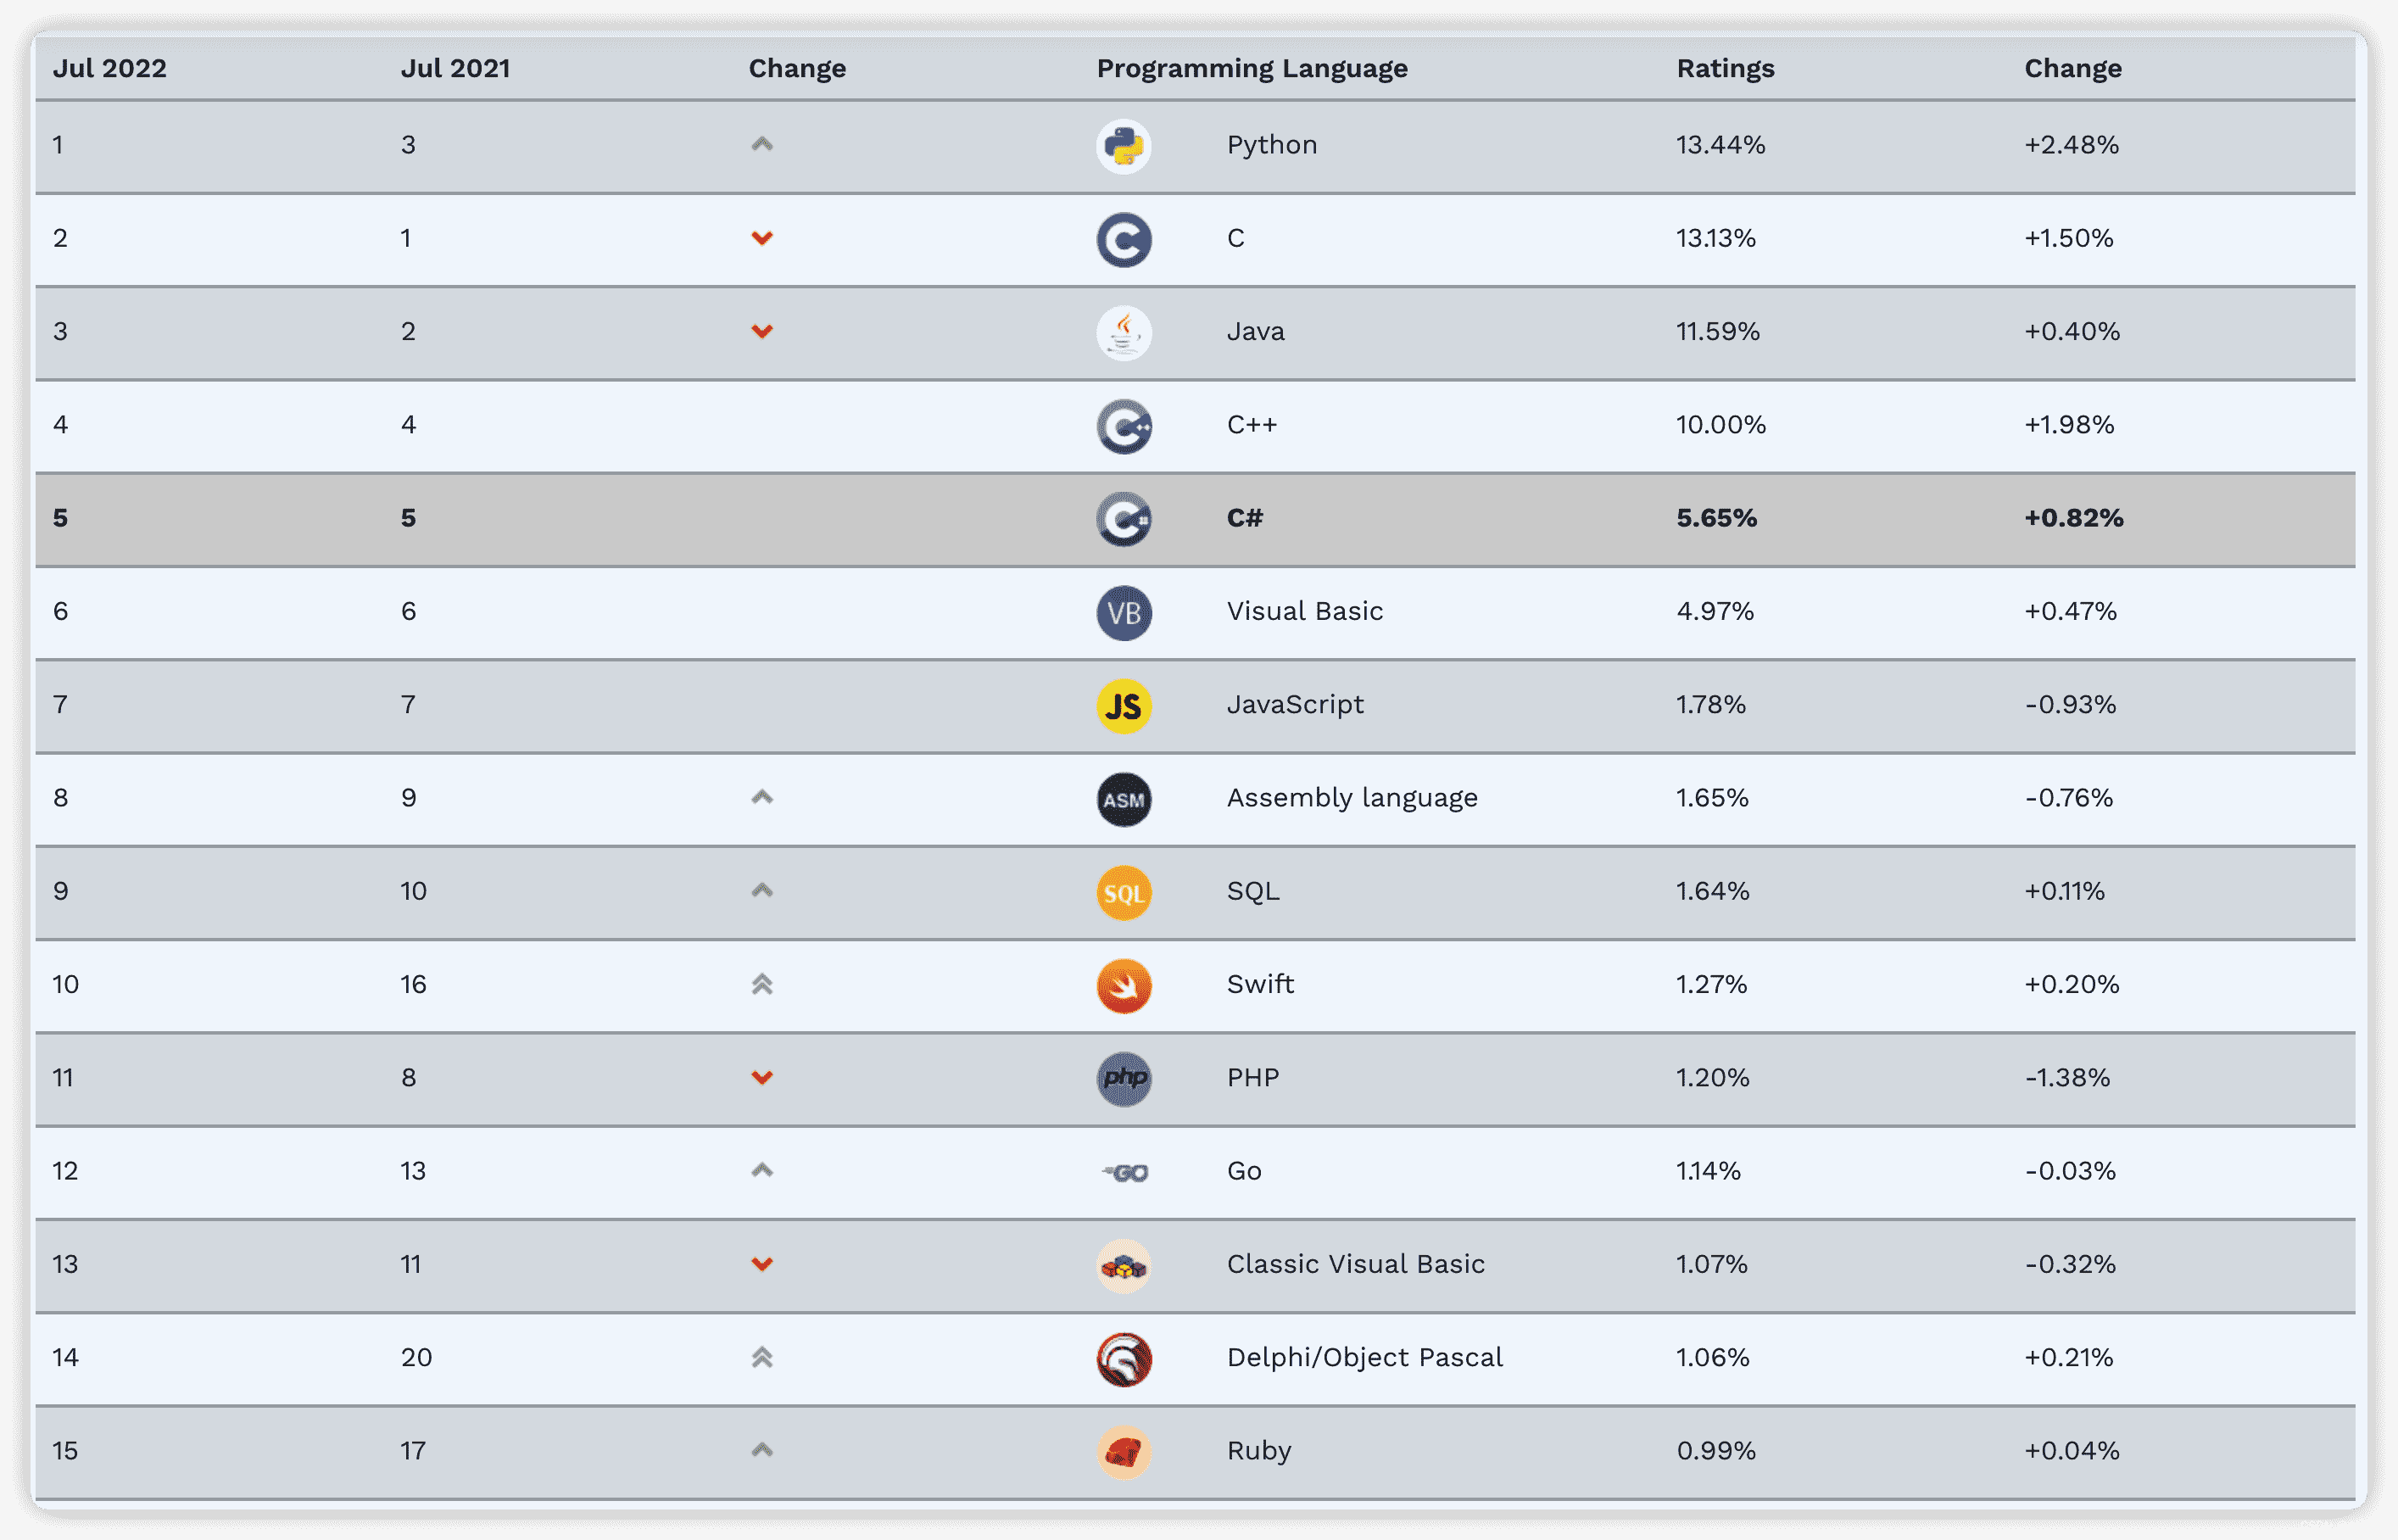
Task: Click the red down arrow in PHP row
Action: pyautogui.click(x=762, y=1078)
